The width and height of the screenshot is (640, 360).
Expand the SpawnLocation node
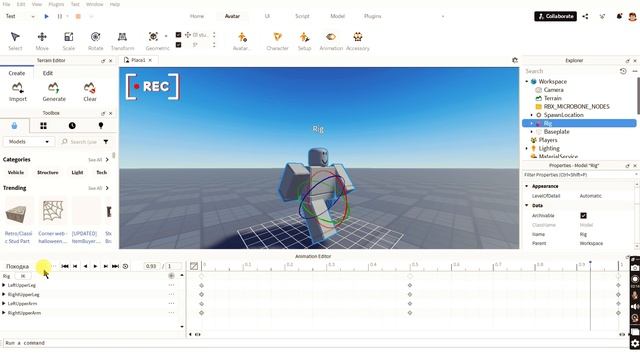(x=531, y=115)
